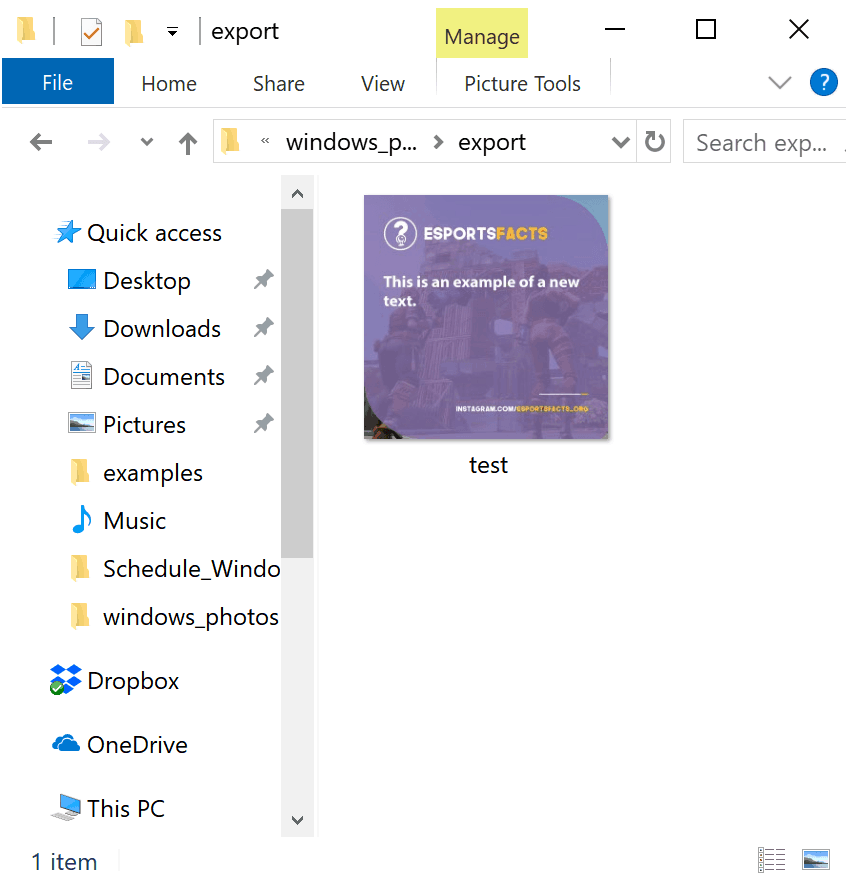Open the Customize Quick Access Toolbar dropdown

(172, 32)
